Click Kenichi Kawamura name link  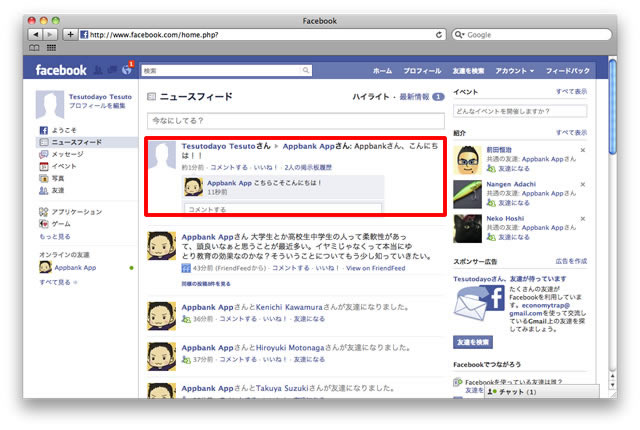point(289,307)
